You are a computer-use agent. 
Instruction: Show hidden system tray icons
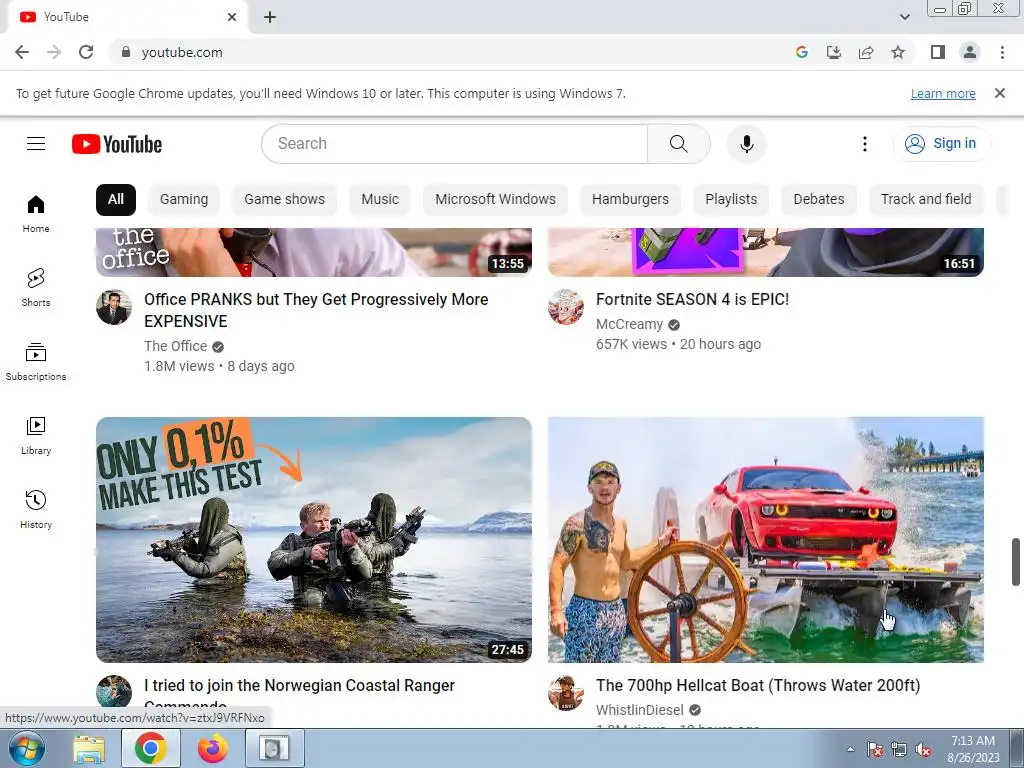(x=850, y=749)
